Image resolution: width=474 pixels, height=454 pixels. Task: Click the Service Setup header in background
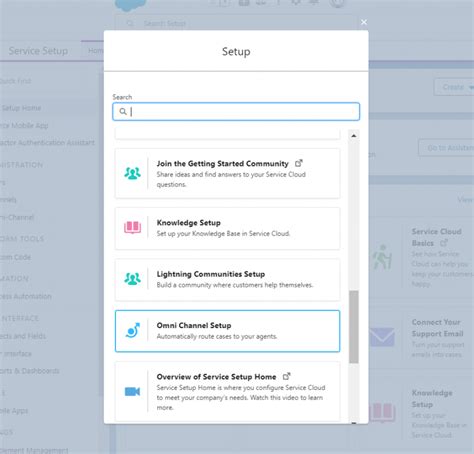coord(38,51)
